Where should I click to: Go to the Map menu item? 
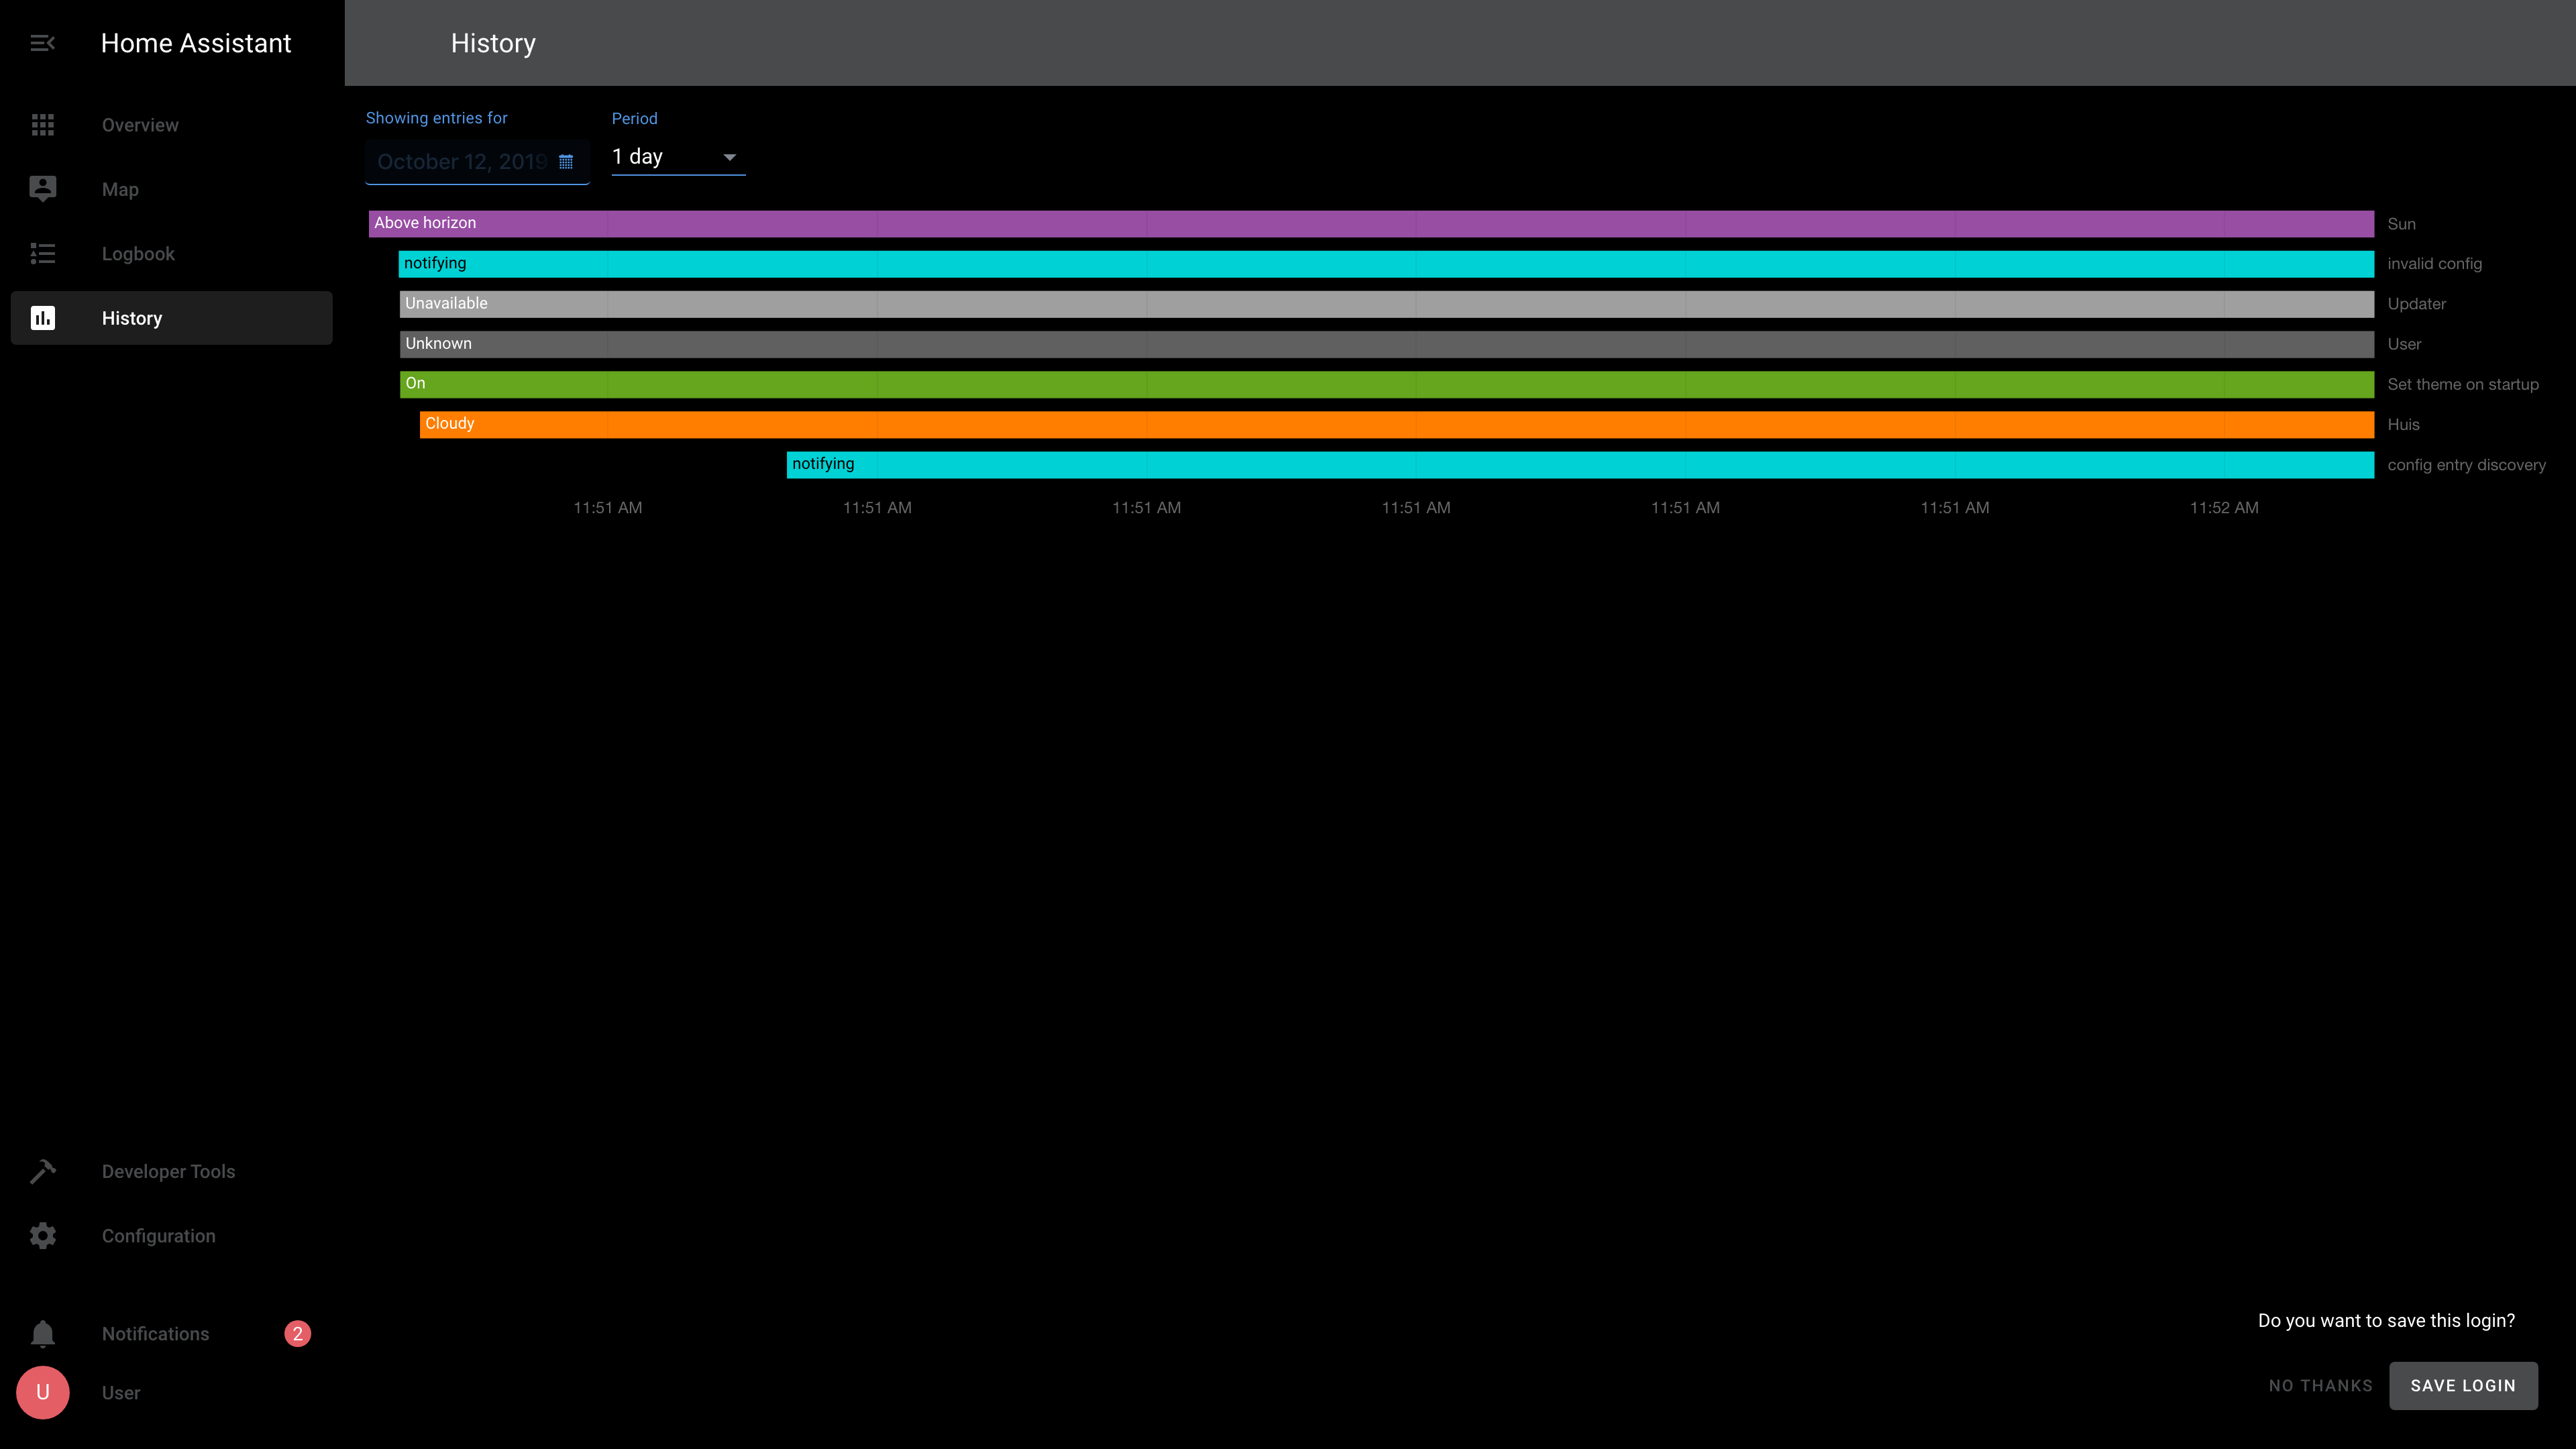[120, 189]
